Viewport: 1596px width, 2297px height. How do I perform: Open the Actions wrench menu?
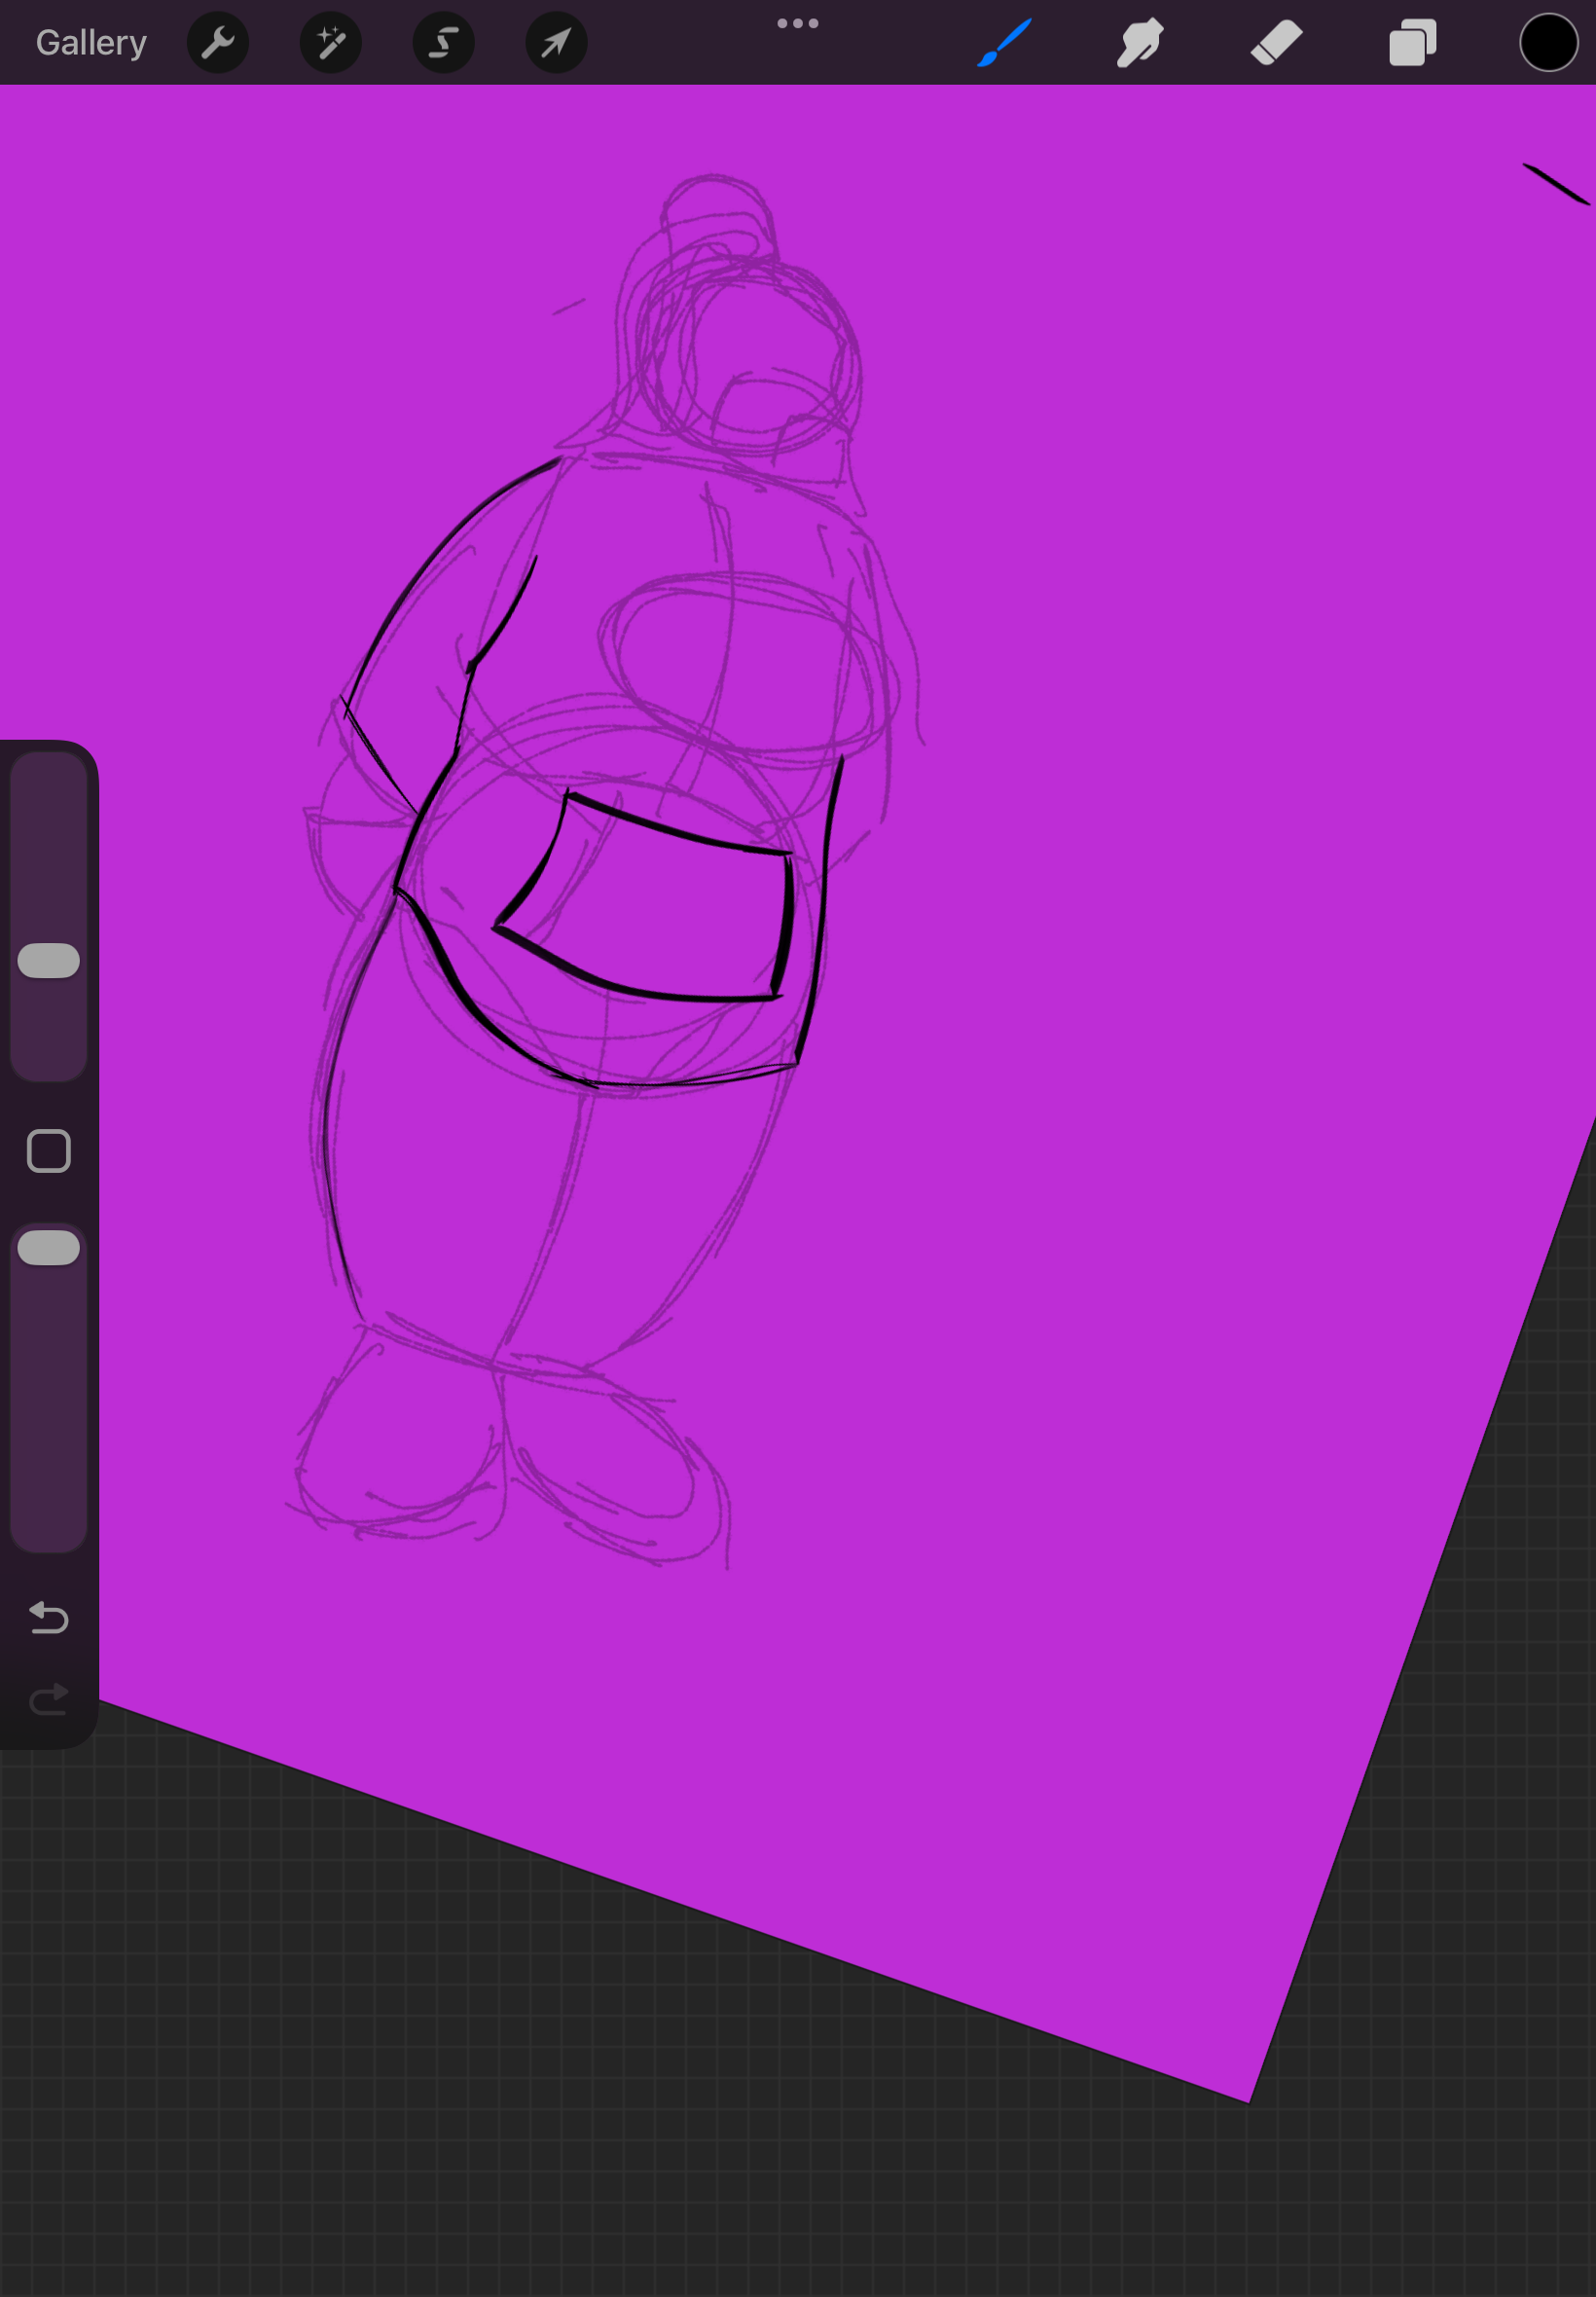coord(218,43)
